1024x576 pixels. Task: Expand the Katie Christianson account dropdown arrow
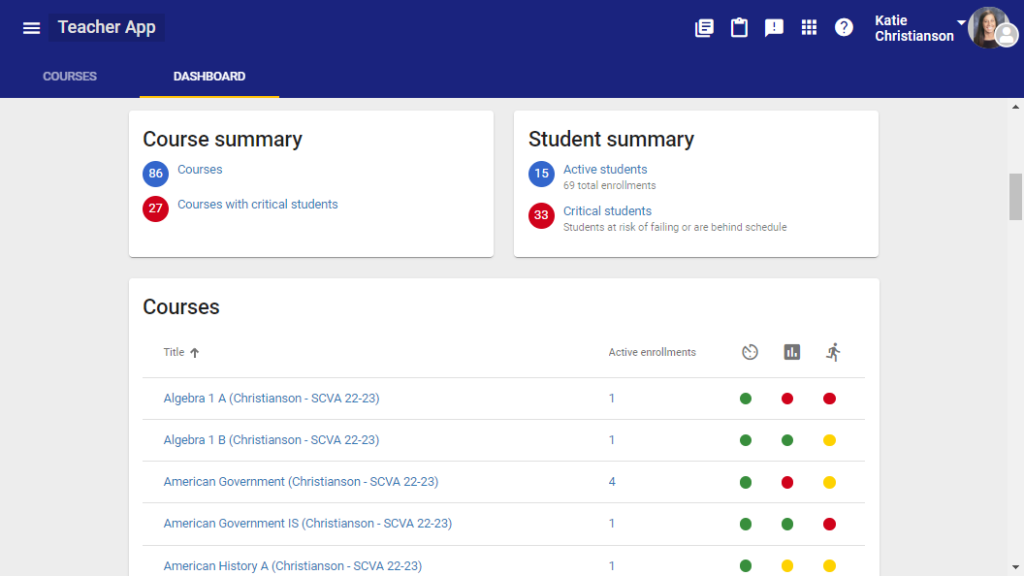tap(961, 22)
